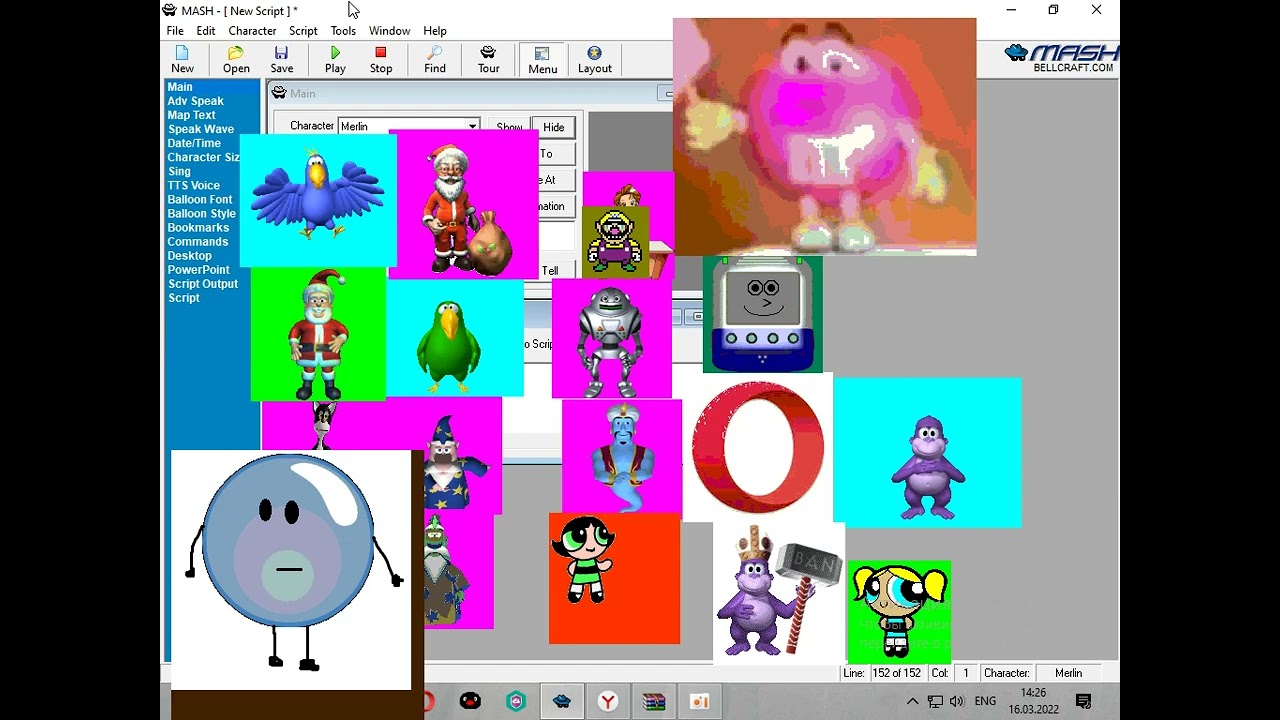Click the purple gorilla on cyan background
This screenshot has width=1280, height=720.
(x=927, y=453)
